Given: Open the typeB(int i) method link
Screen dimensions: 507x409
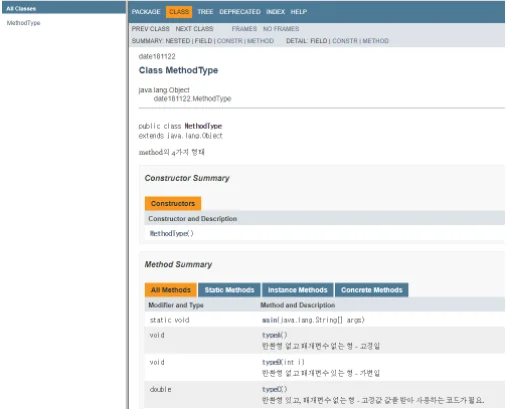Looking at the screenshot, I should [x=272, y=362].
